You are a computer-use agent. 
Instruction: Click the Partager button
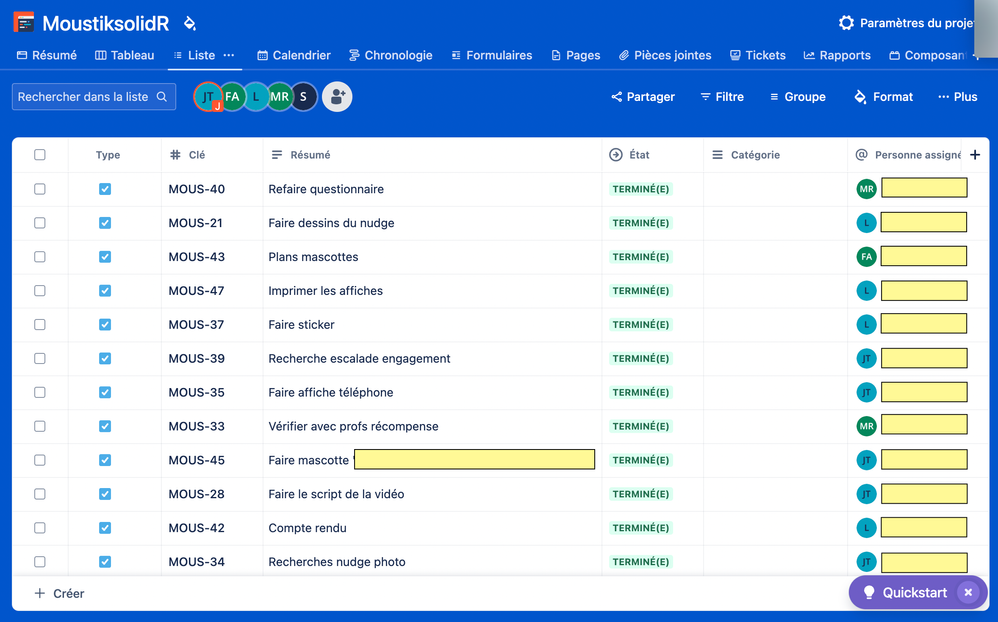(x=643, y=97)
